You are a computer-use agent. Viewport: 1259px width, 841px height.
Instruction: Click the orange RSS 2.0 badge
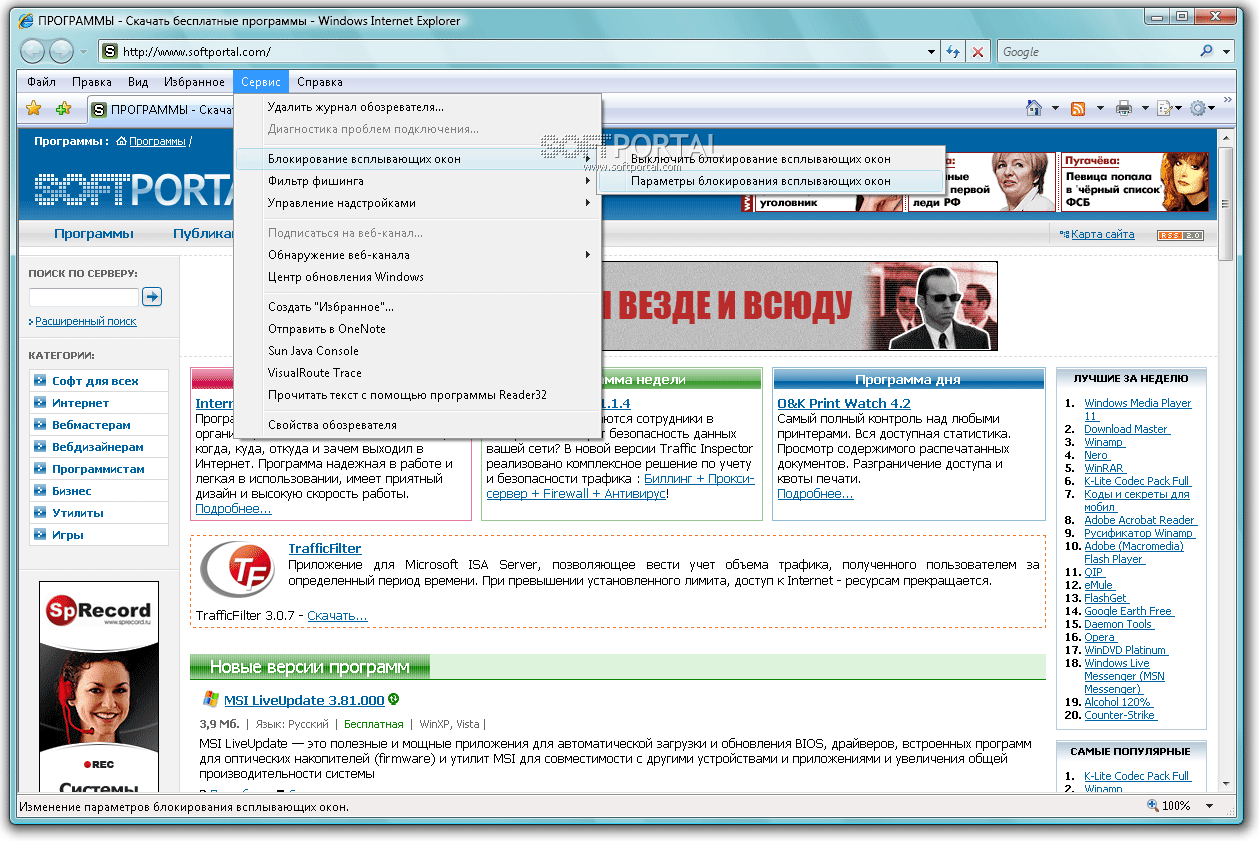pos(1180,235)
